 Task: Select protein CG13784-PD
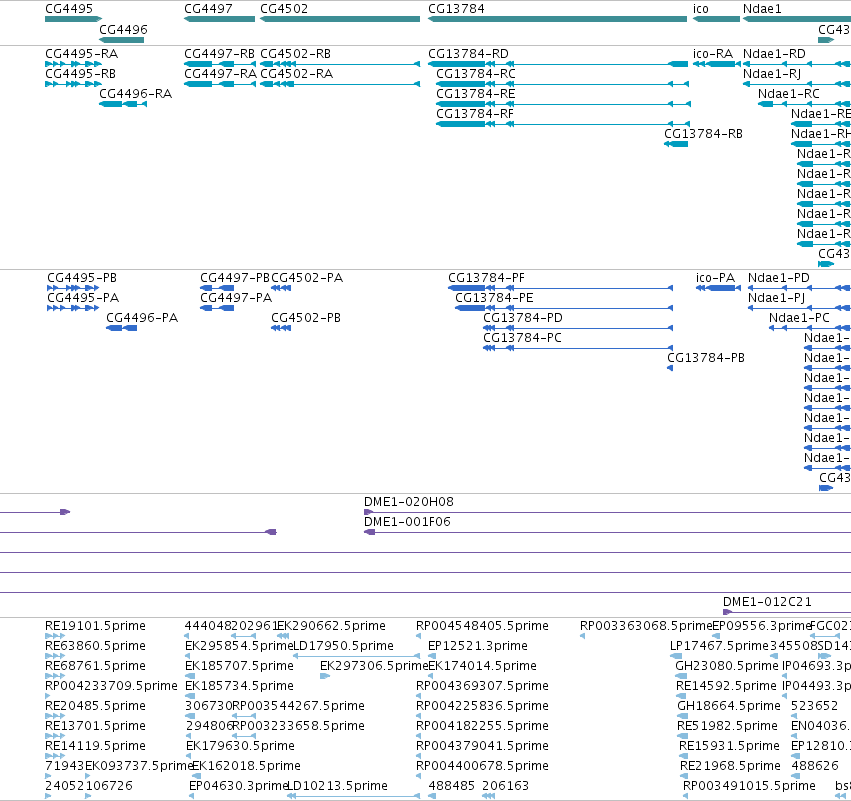tap(523, 318)
